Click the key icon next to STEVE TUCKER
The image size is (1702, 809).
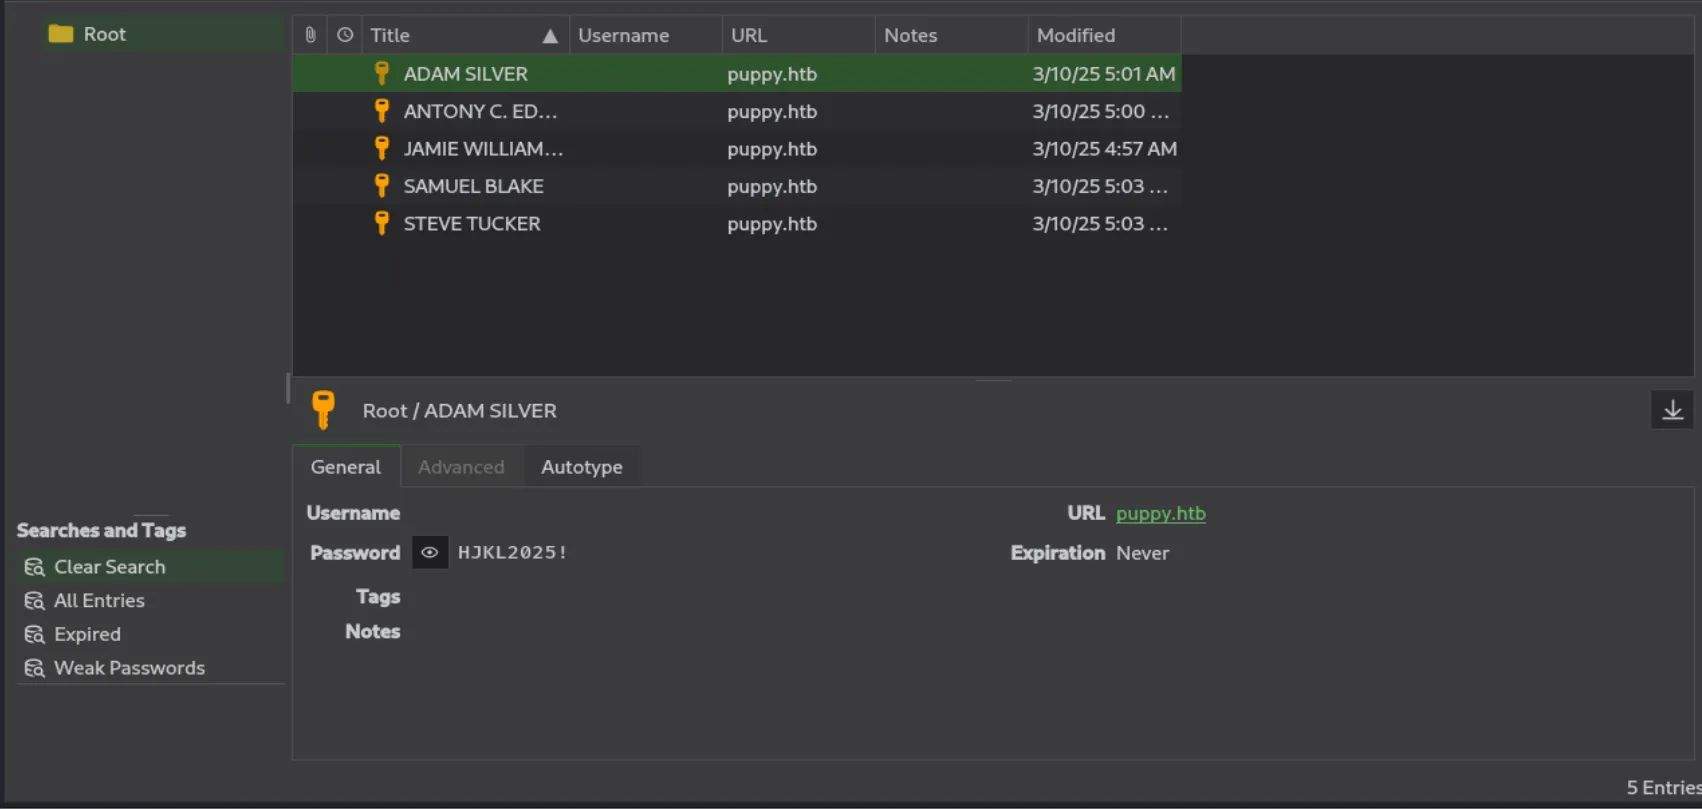[381, 223]
